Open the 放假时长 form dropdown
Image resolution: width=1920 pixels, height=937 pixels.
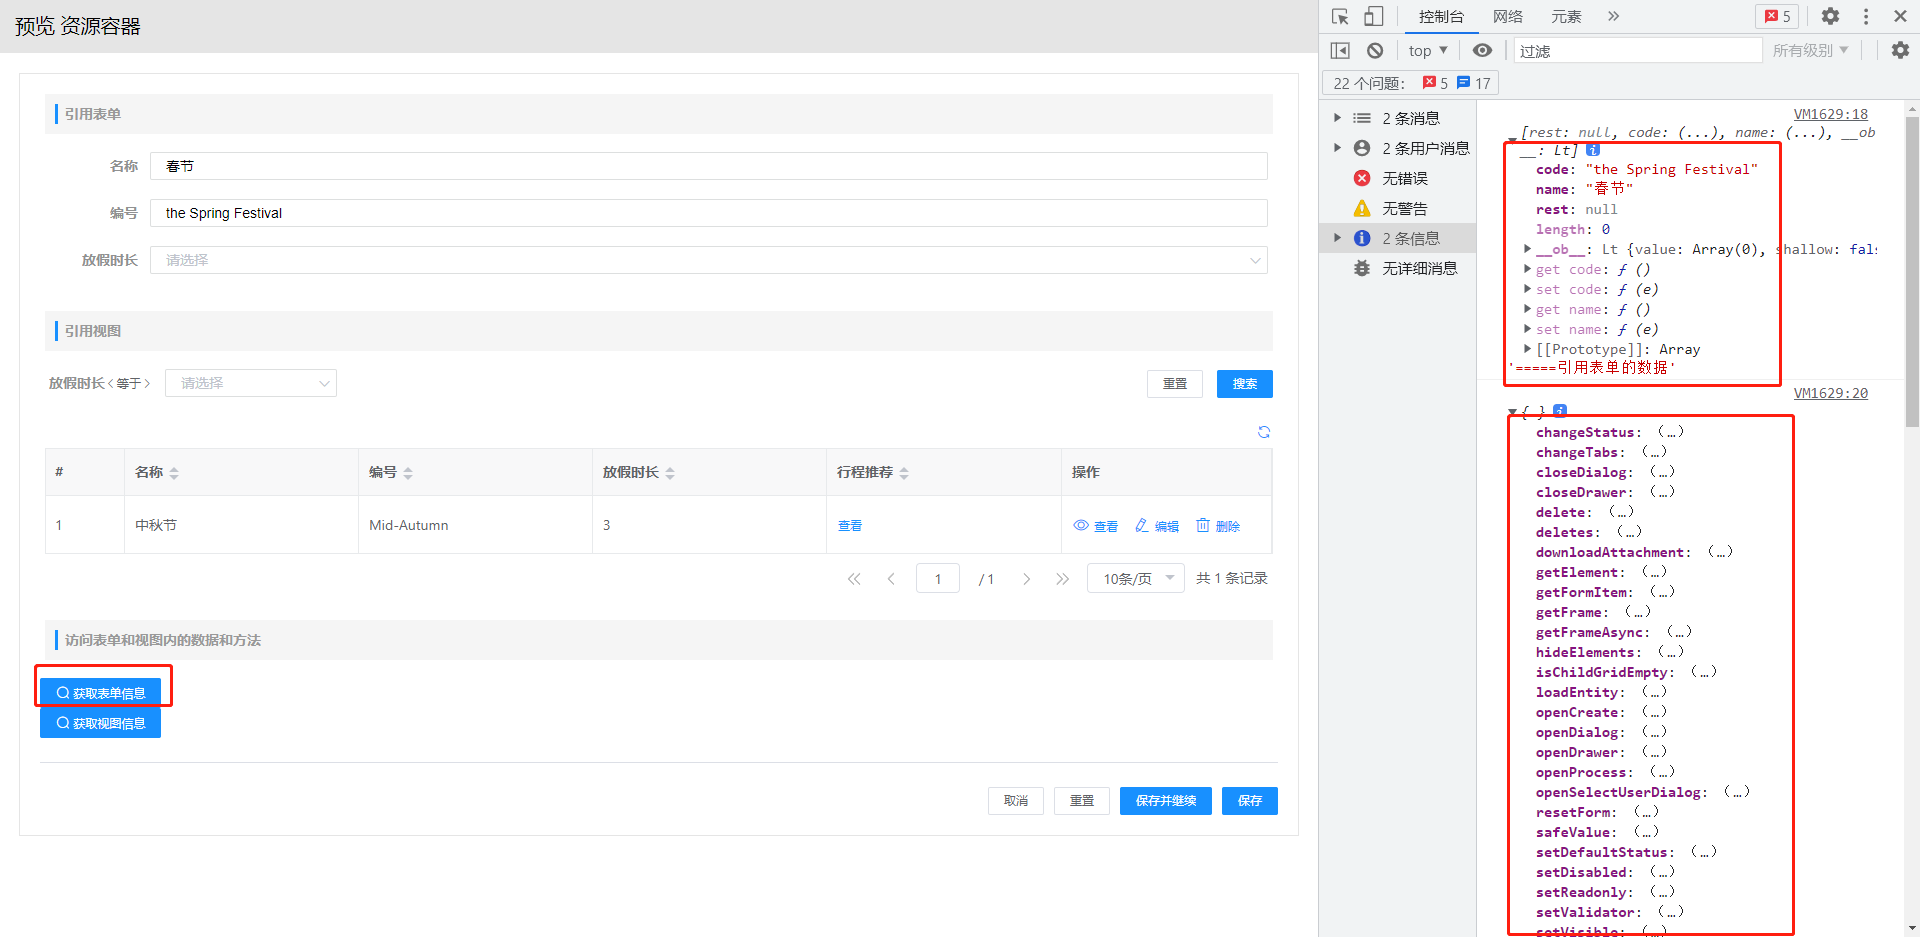pyautogui.click(x=708, y=260)
